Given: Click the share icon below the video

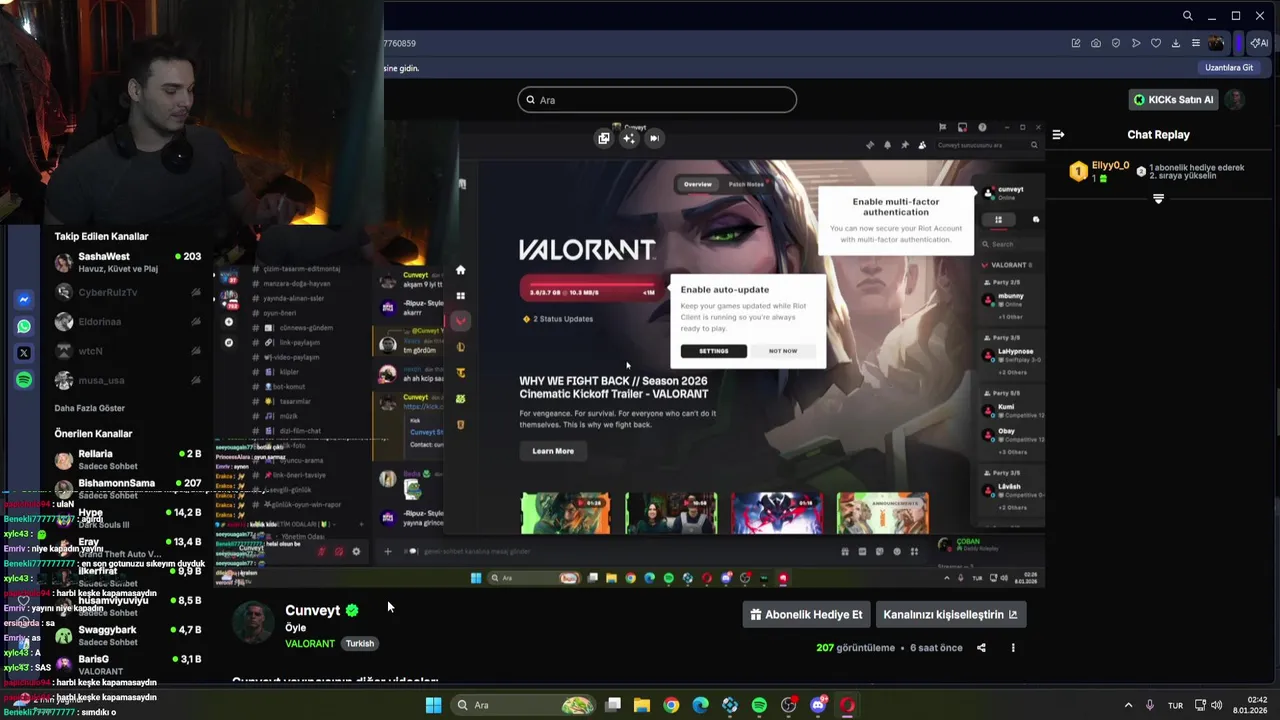Looking at the screenshot, I should [x=981, y=648].
